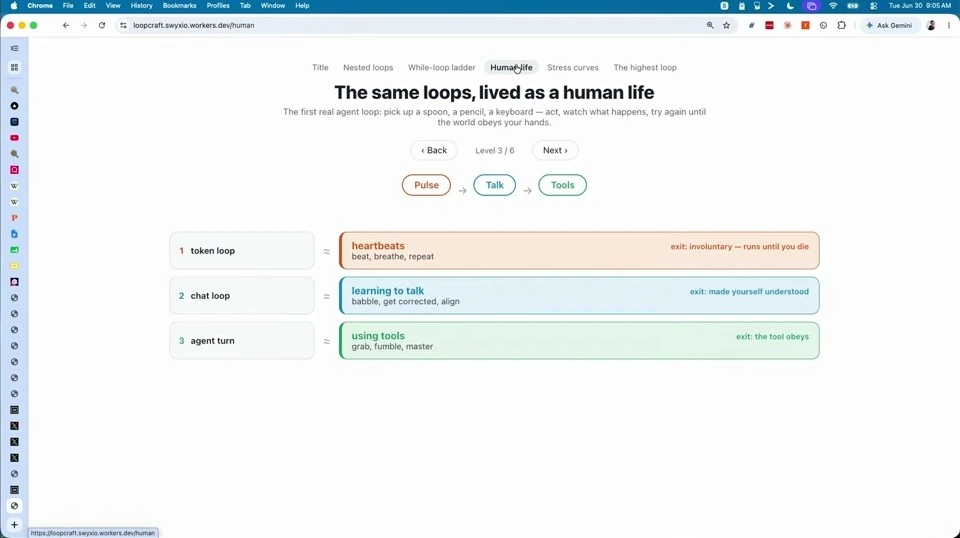Open the battery status menu
The image size is (960, 538).
click(853, 6)
